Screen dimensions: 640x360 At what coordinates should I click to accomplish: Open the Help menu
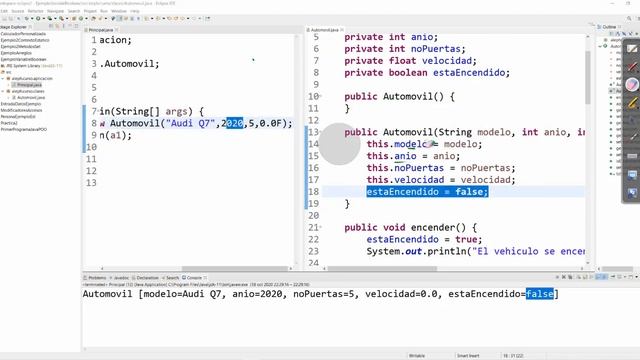[135, 11]
